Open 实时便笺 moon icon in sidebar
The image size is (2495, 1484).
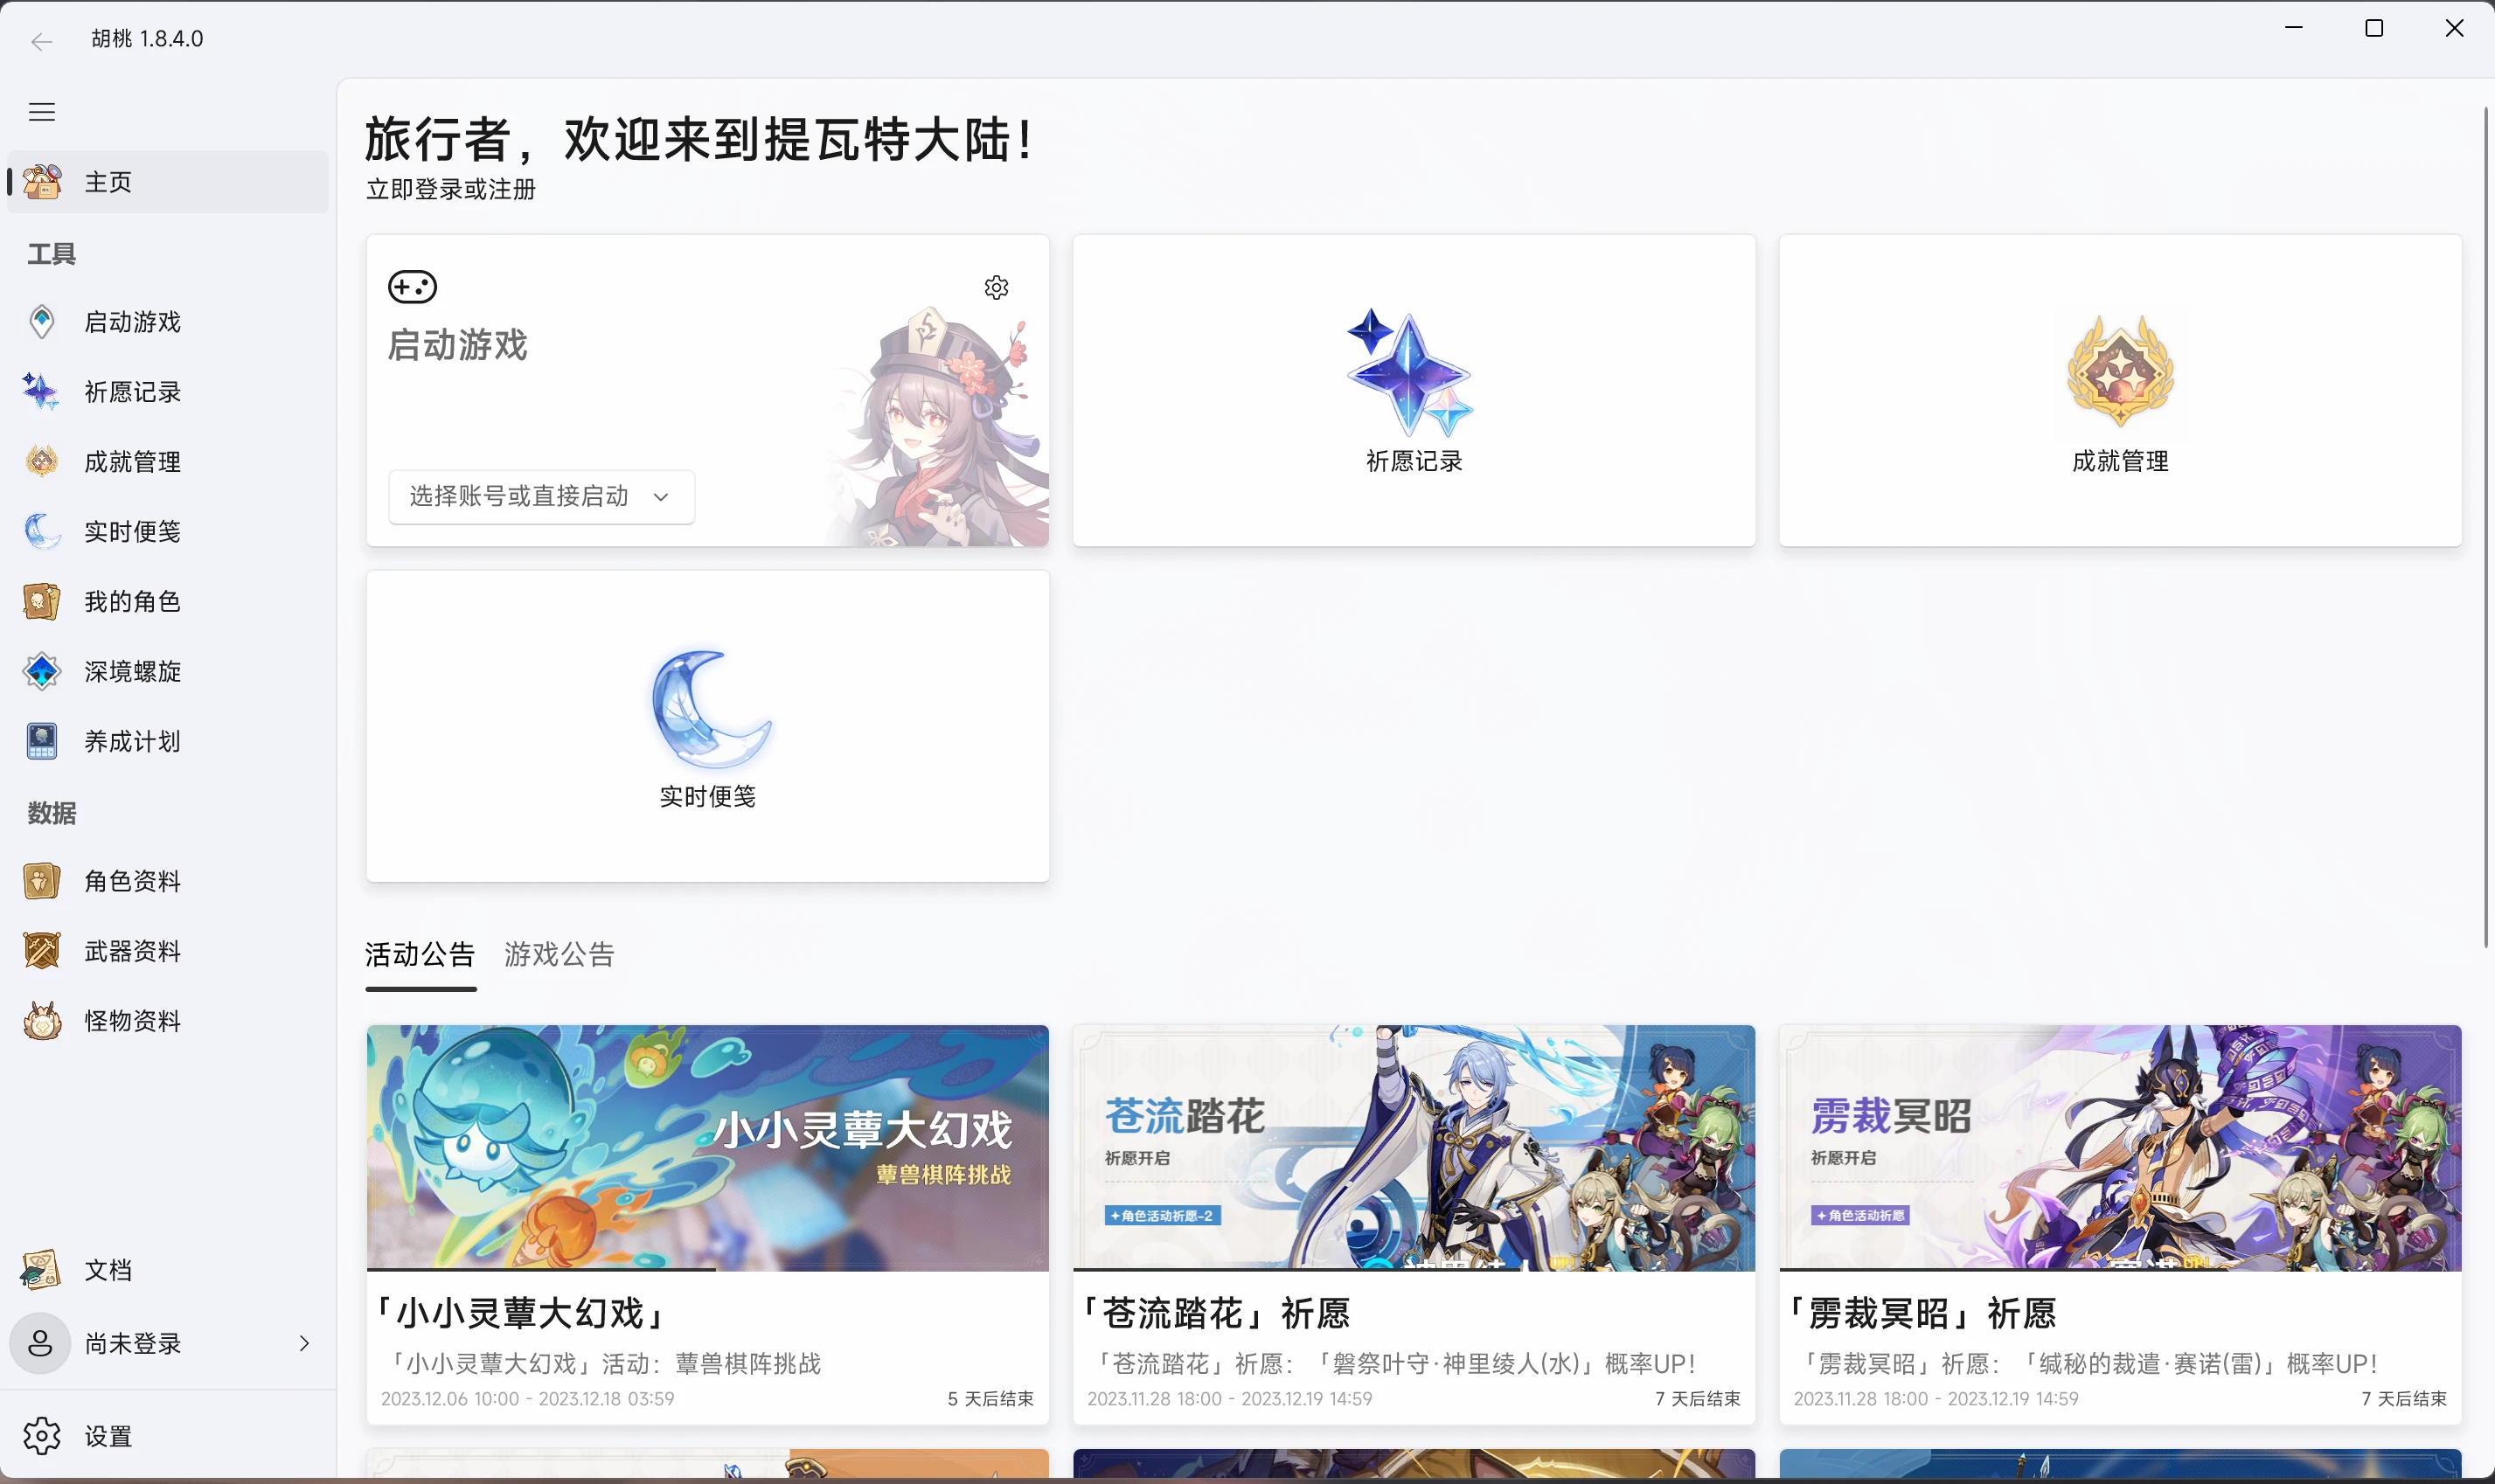(x=41, y=531)
